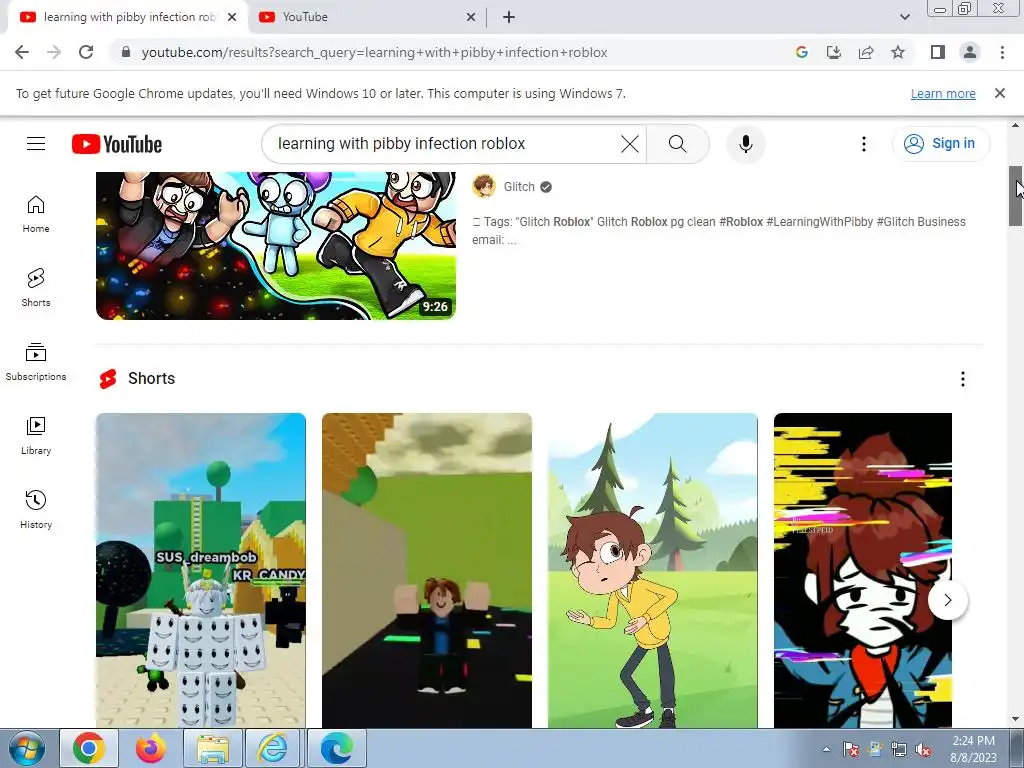The width and height of the screenshot is (1024, 768).
Task: Close the 'learning with pibby' tab
Action: click(232, 17)
